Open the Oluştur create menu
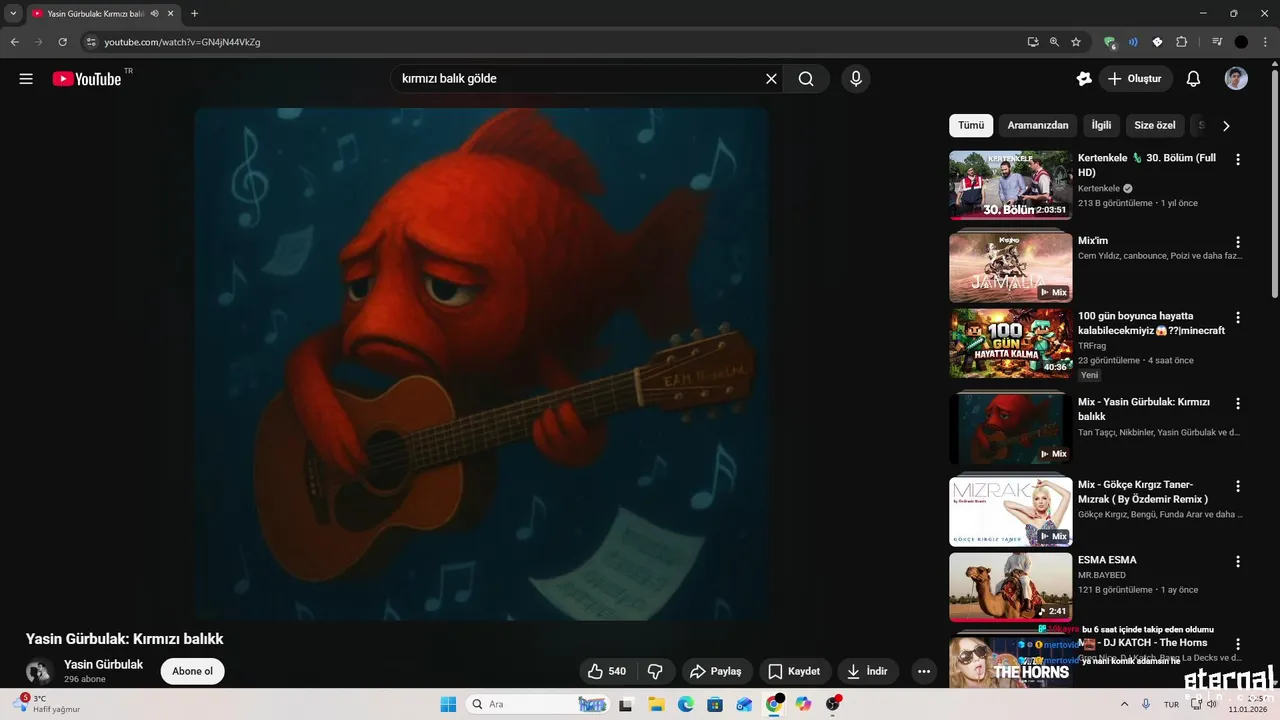Screen dimensions: 1280x720 [x=1136, y=79]
